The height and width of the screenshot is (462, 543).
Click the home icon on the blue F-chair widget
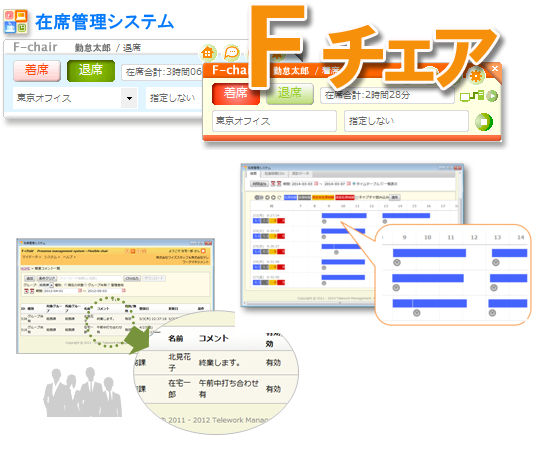[208, 53]
